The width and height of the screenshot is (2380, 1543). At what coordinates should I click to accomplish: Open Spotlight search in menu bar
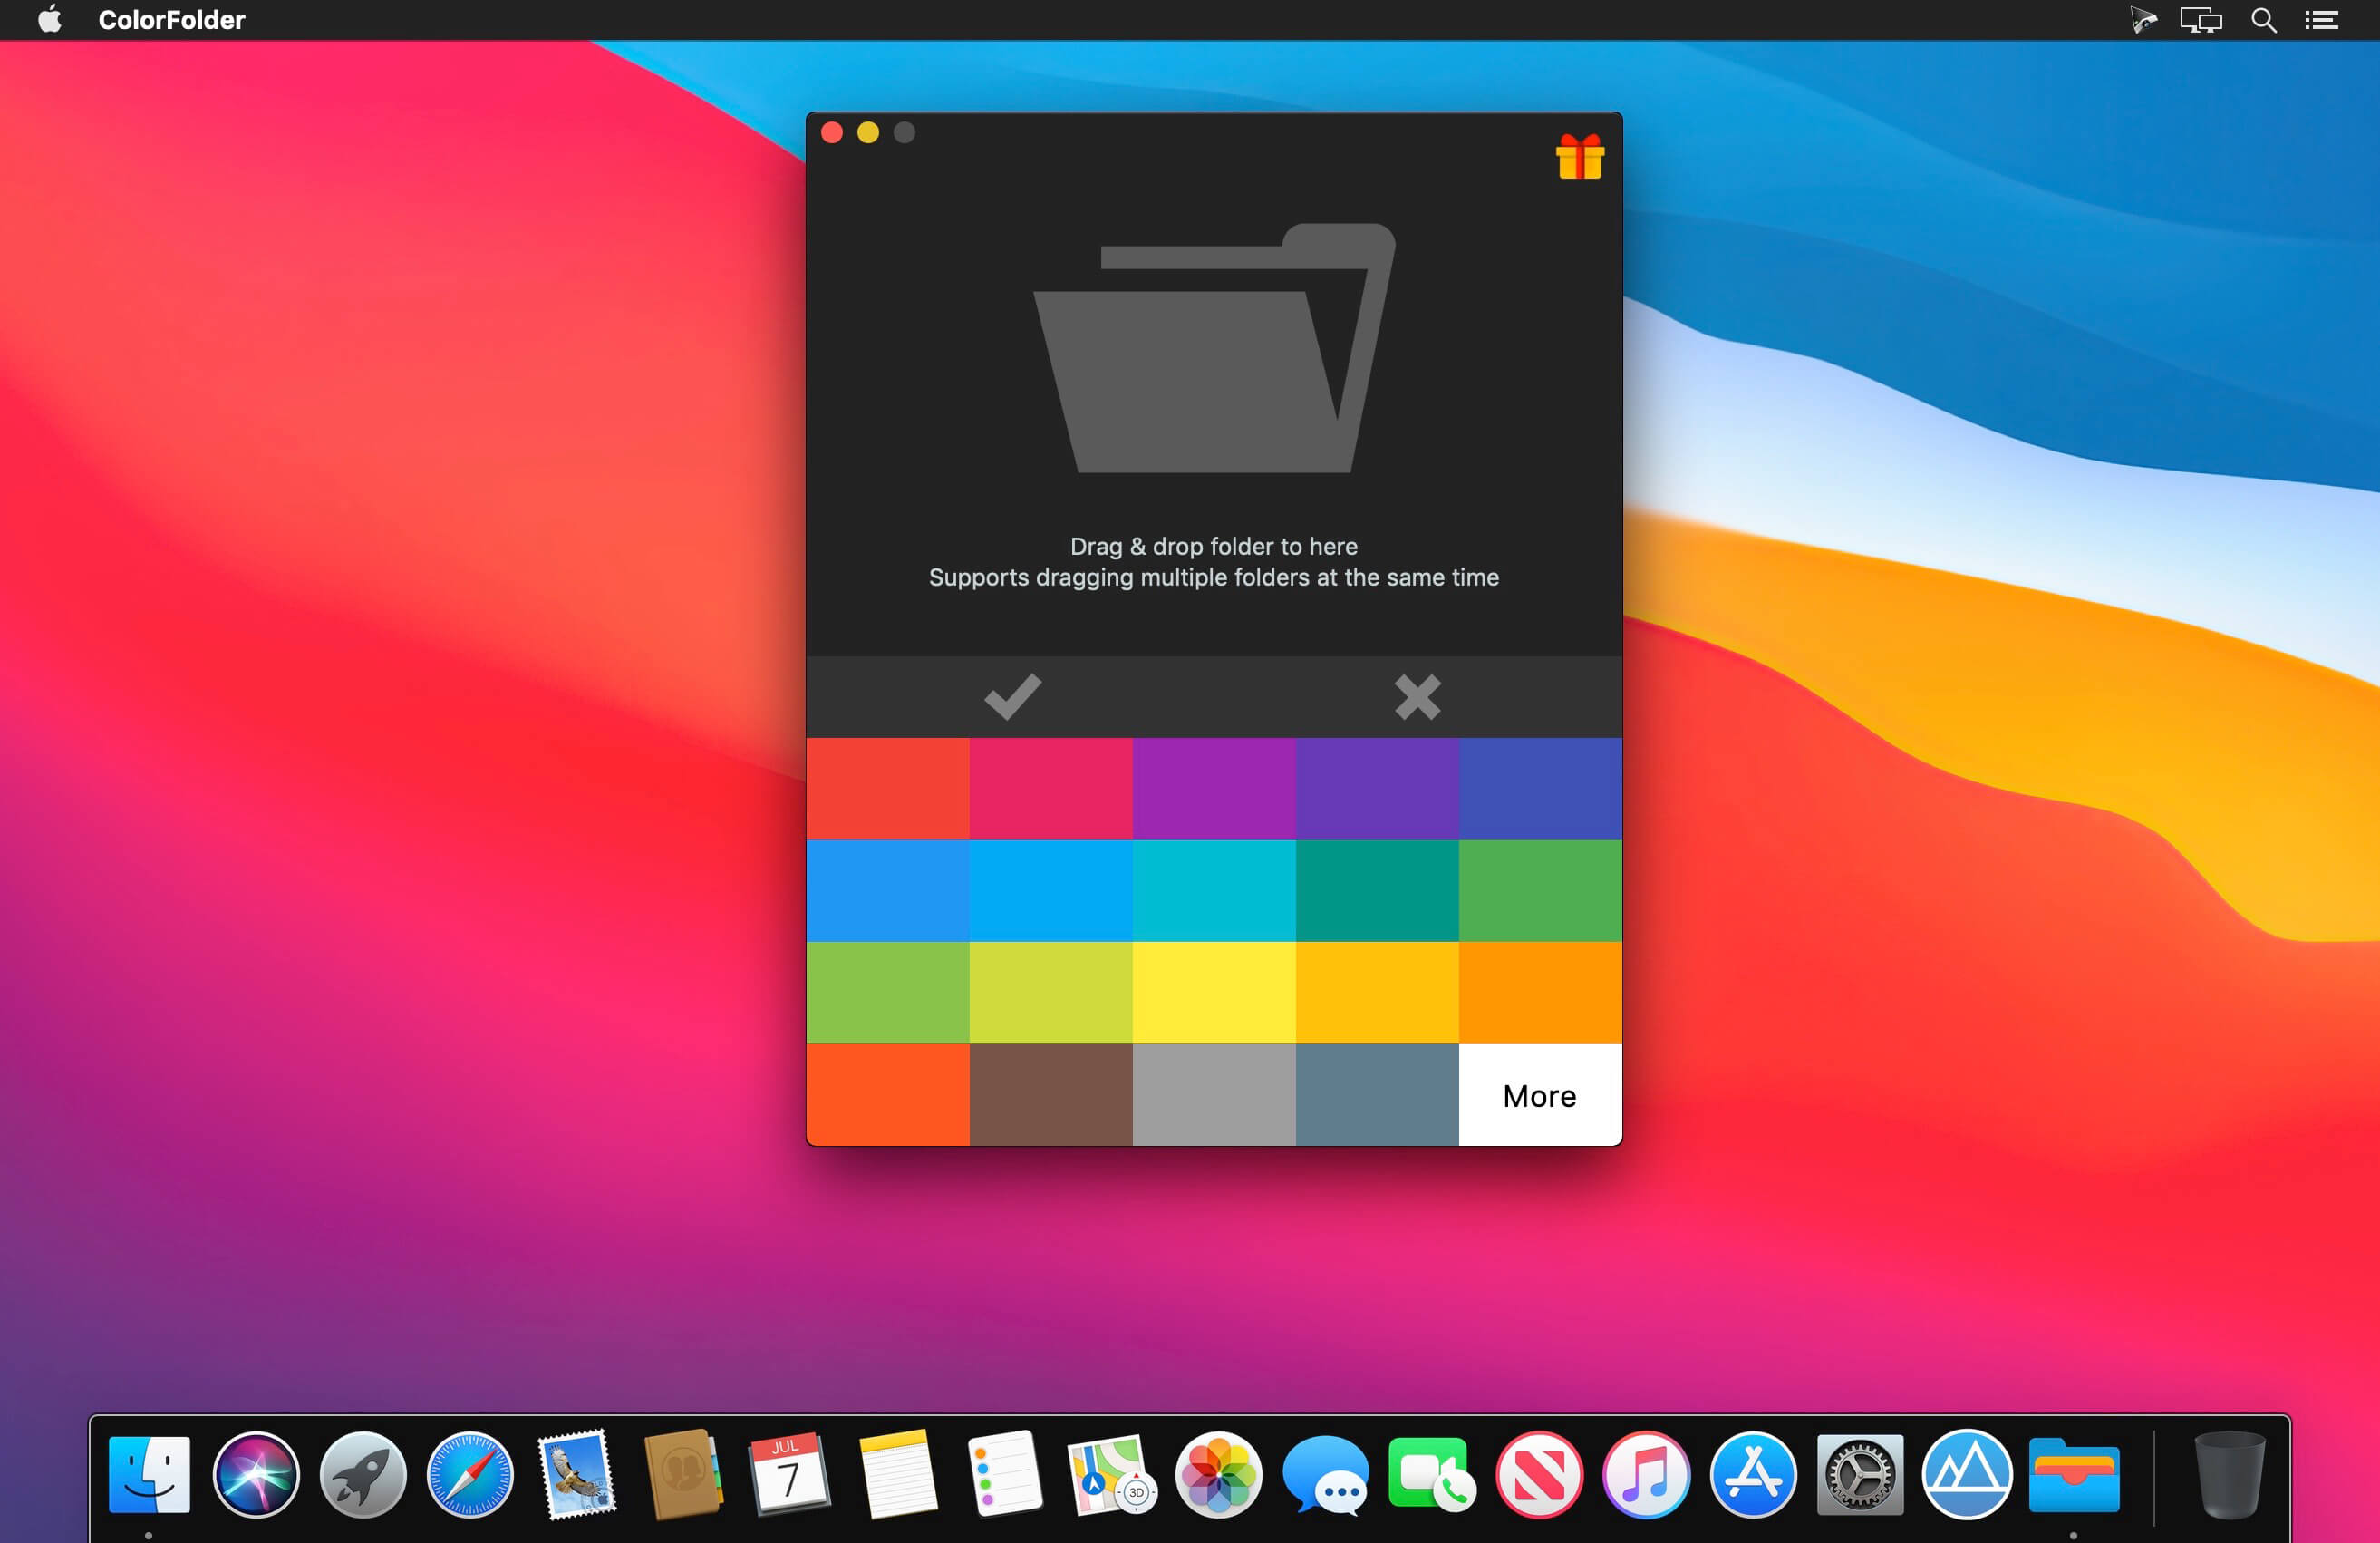pyautogui.click(x=2263, y=20)
